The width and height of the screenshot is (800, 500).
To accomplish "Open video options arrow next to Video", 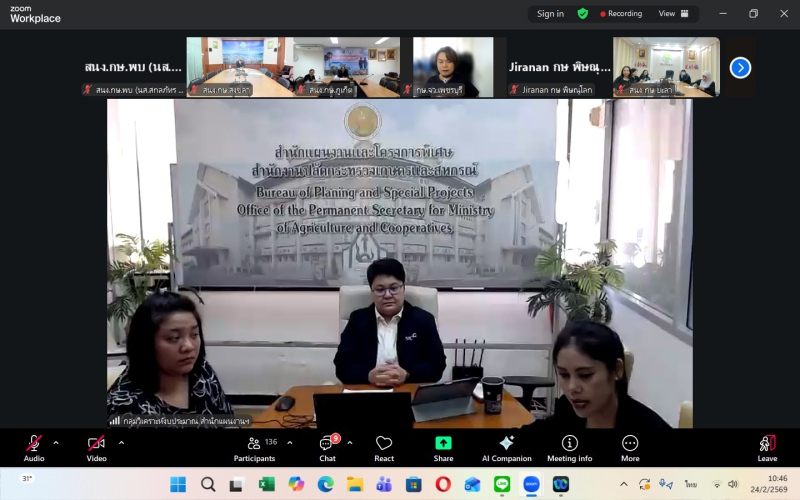I will (121, 442).
